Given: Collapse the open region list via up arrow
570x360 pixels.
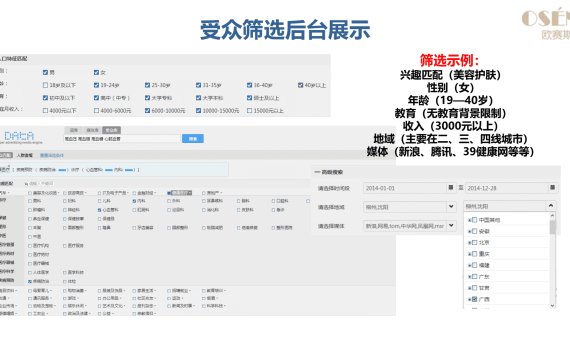Looking at the screenshot, I should click(551, 206).
